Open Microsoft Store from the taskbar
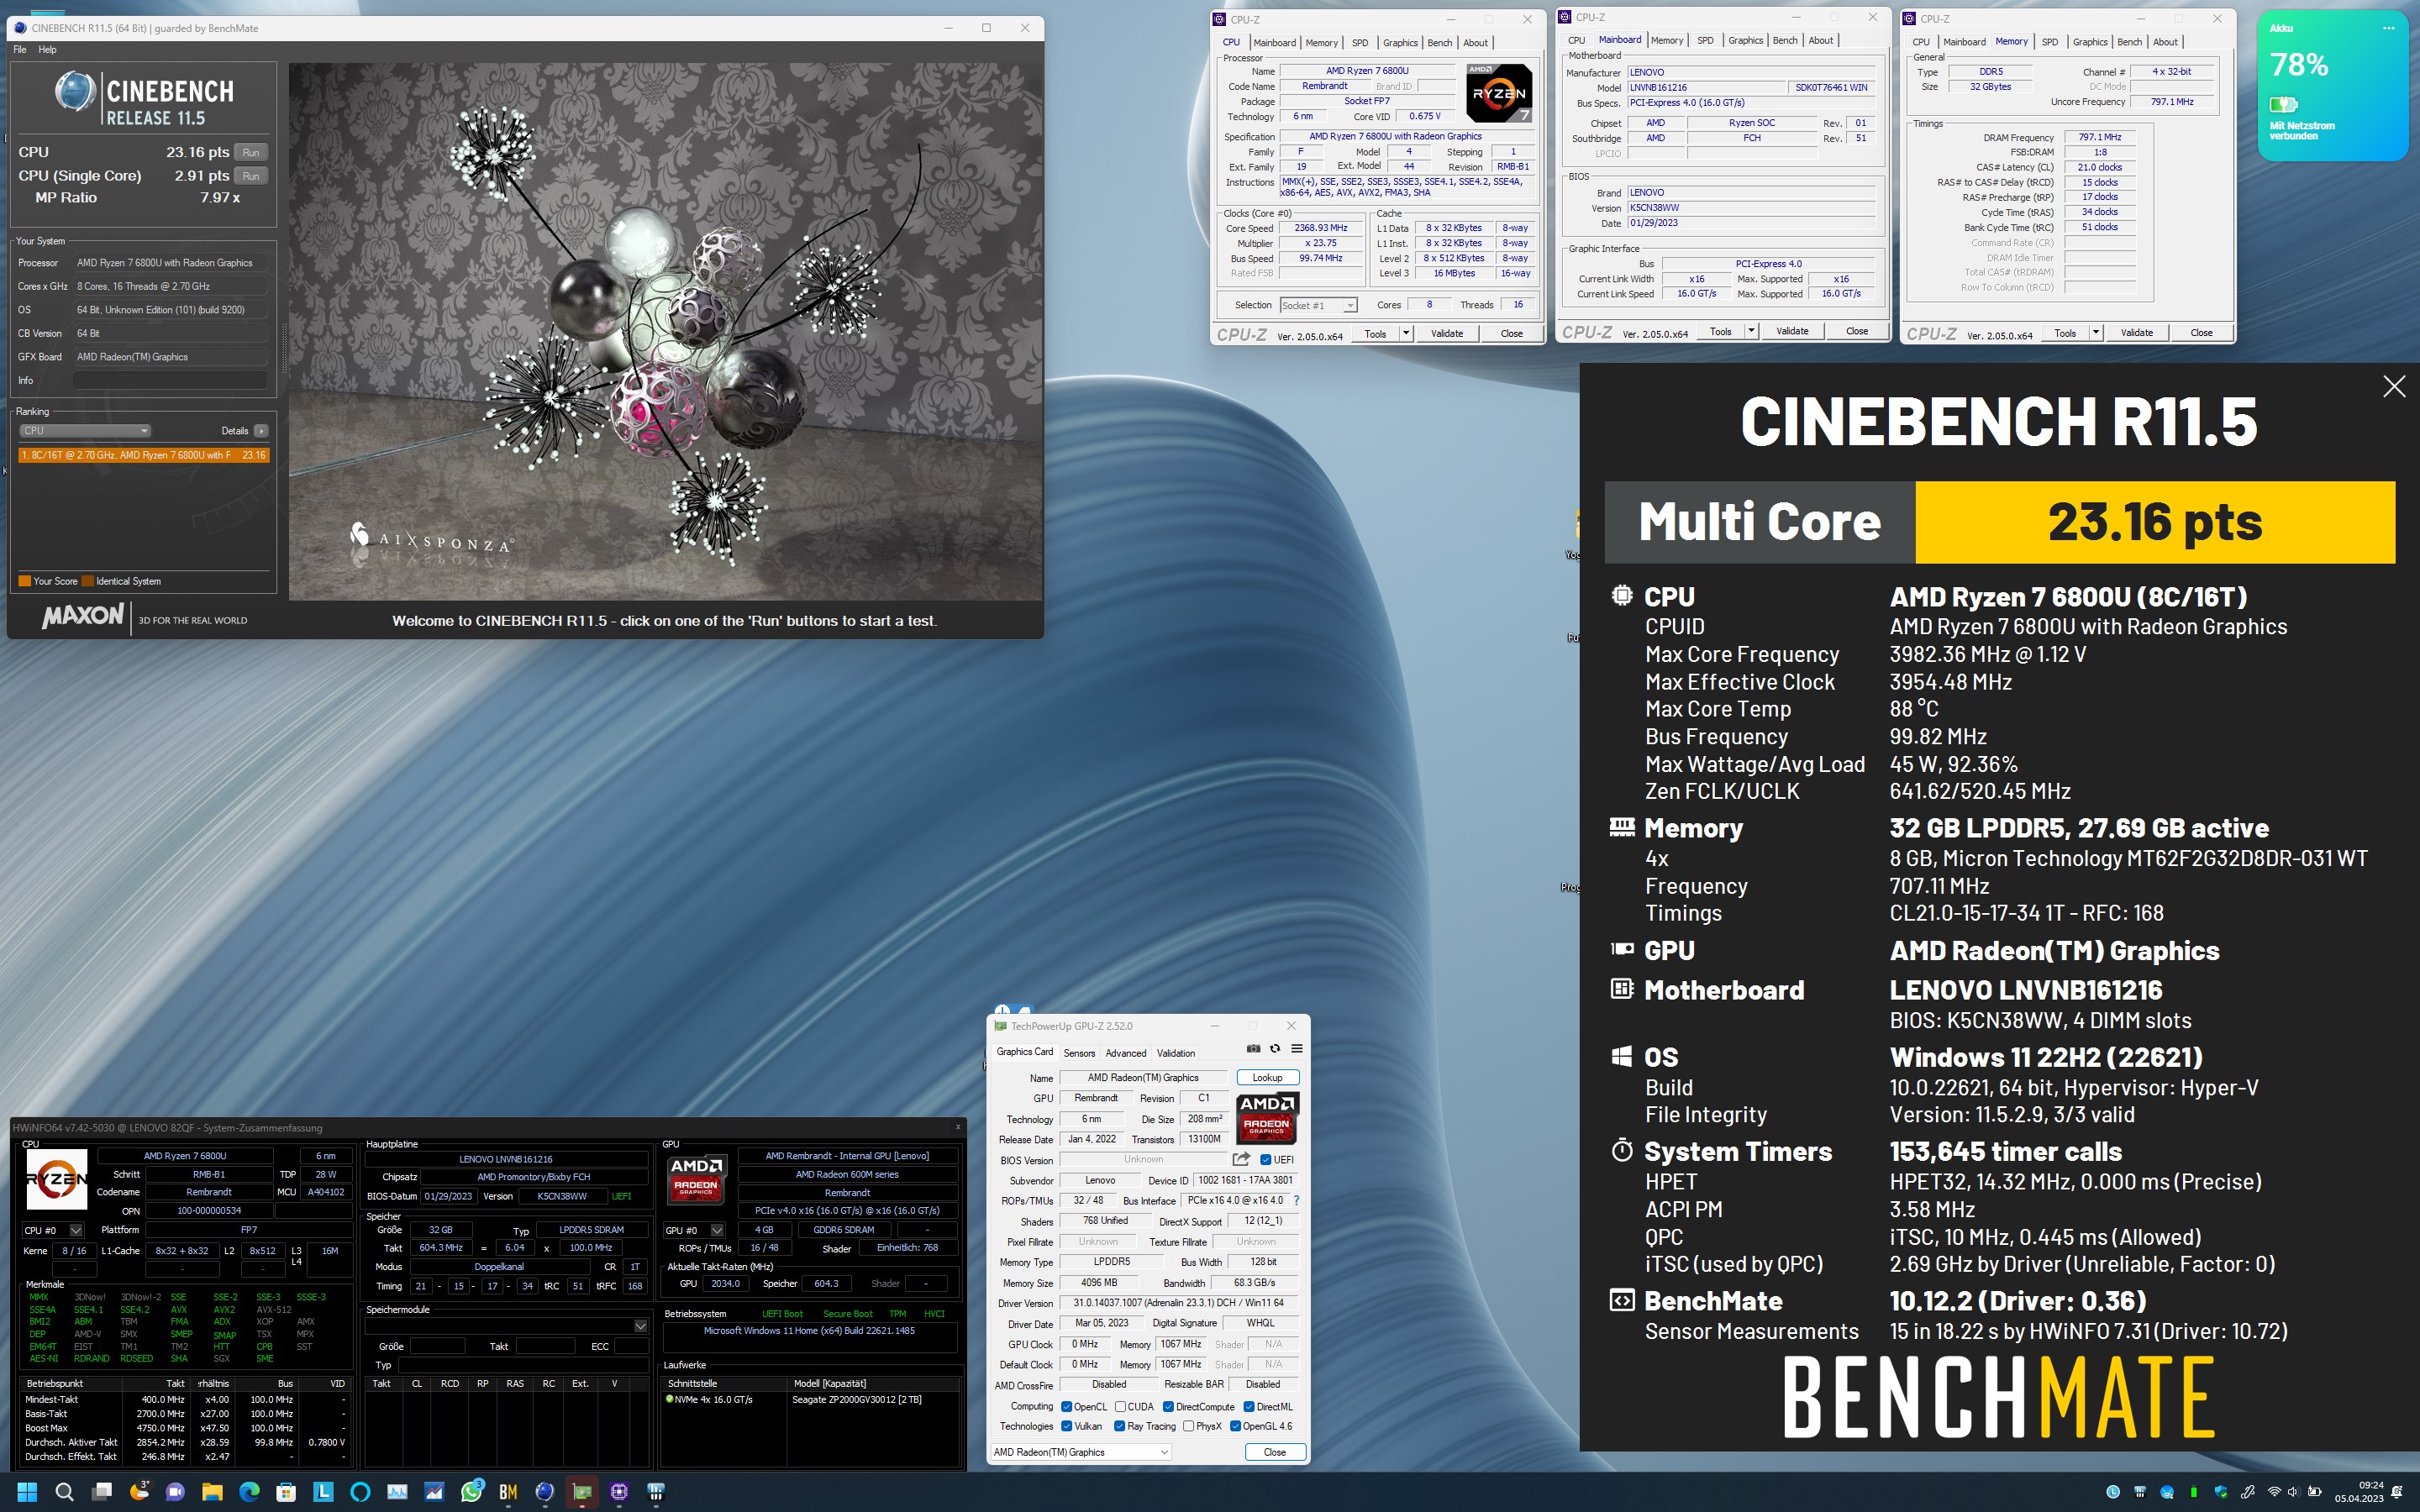This screenshot has height=1512, width=2420. point(286,1492)
